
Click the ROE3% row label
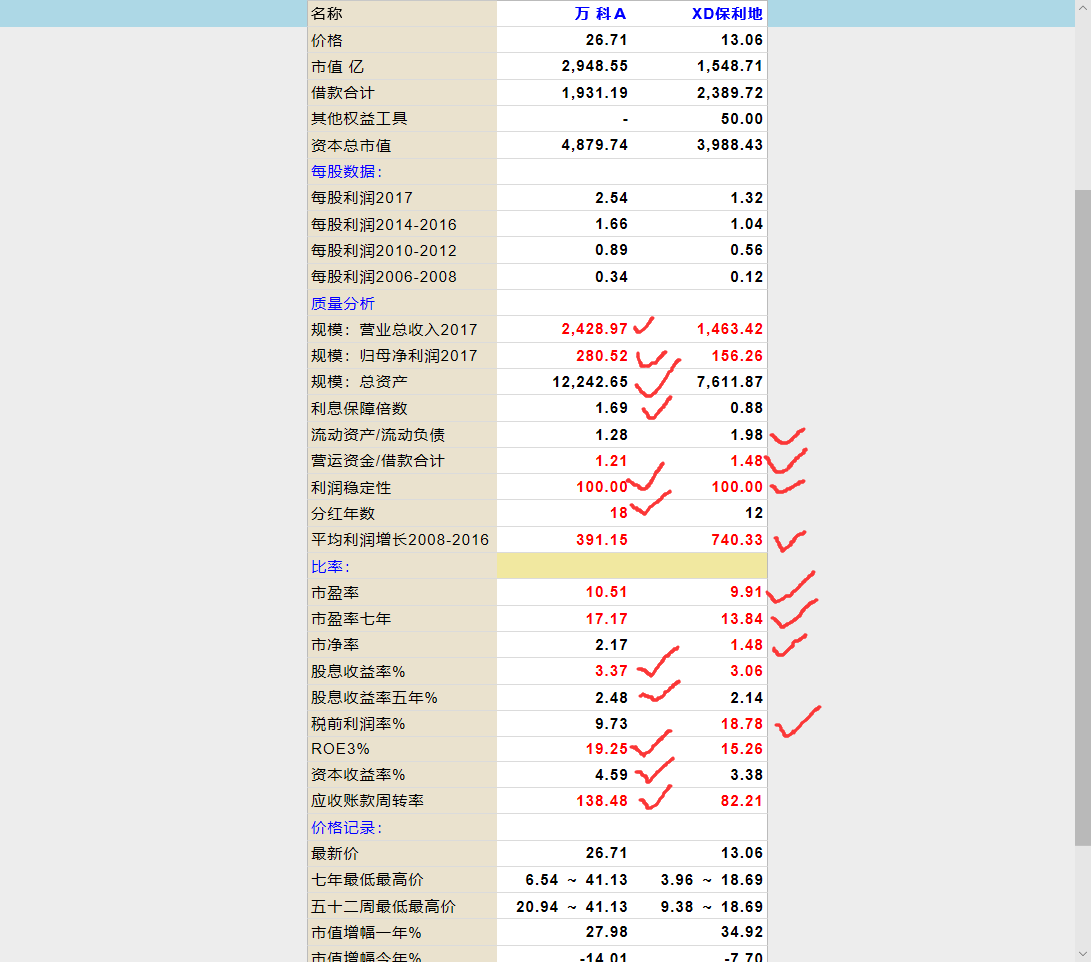pyautogui.click(x=340, y=749)
